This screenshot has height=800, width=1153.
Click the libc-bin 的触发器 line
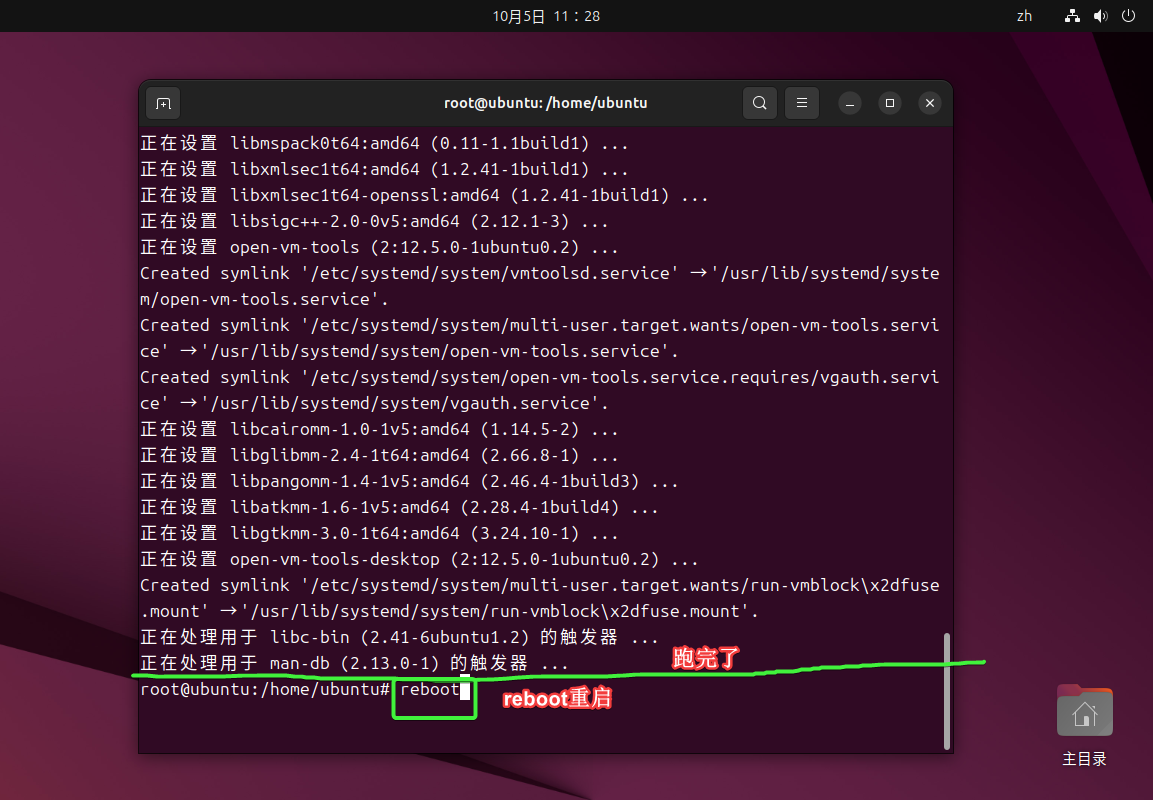click(x=399, y=638)
